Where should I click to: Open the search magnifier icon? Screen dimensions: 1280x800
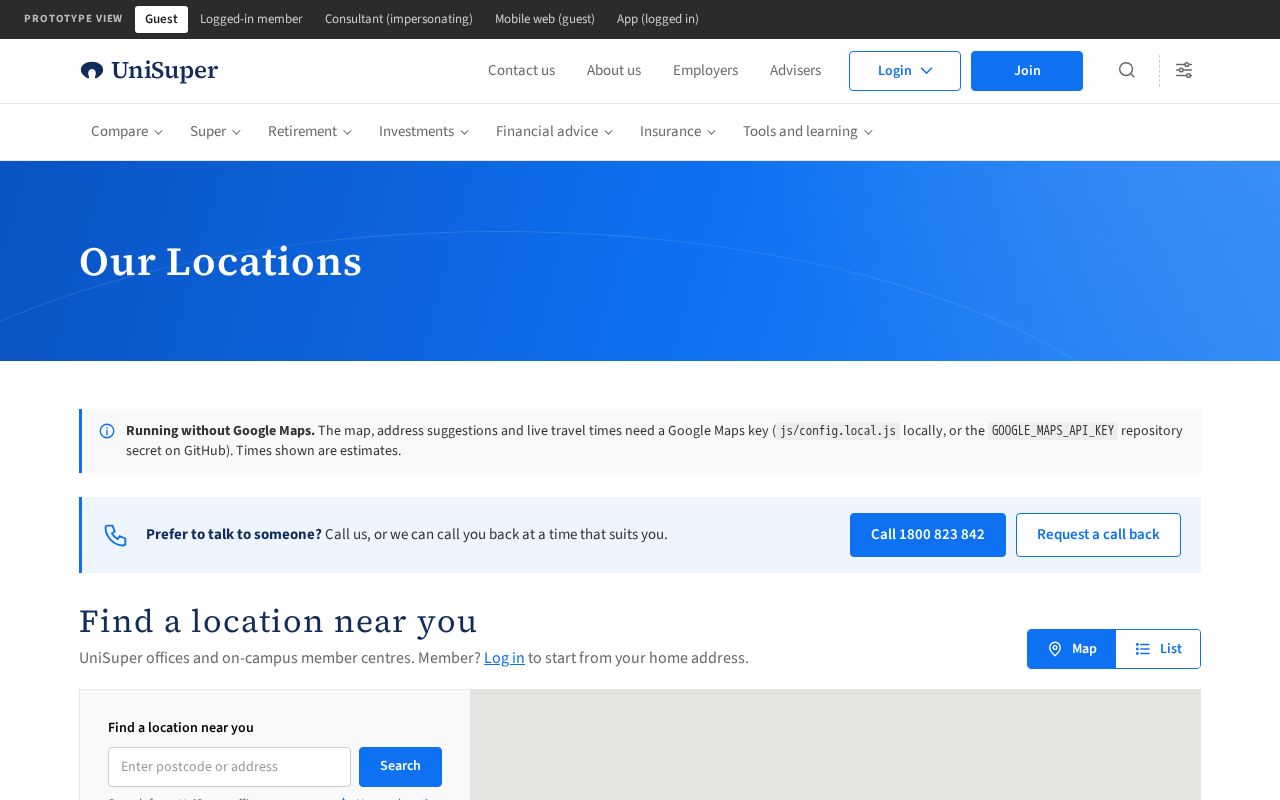point(1127,70)
